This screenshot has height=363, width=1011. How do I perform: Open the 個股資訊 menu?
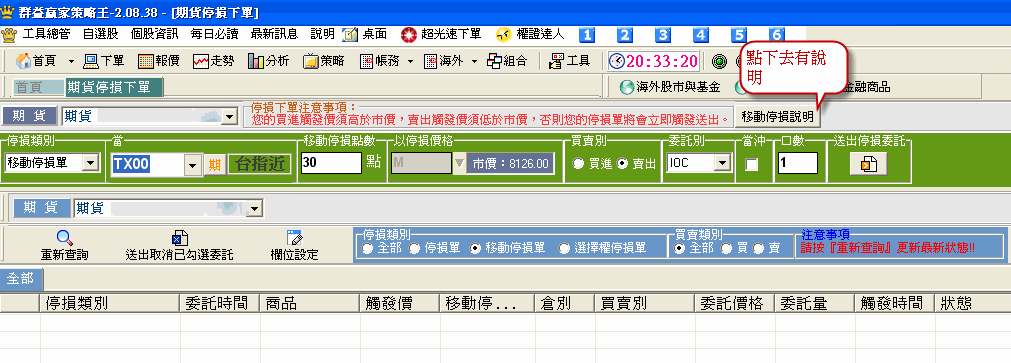[154, 35]
